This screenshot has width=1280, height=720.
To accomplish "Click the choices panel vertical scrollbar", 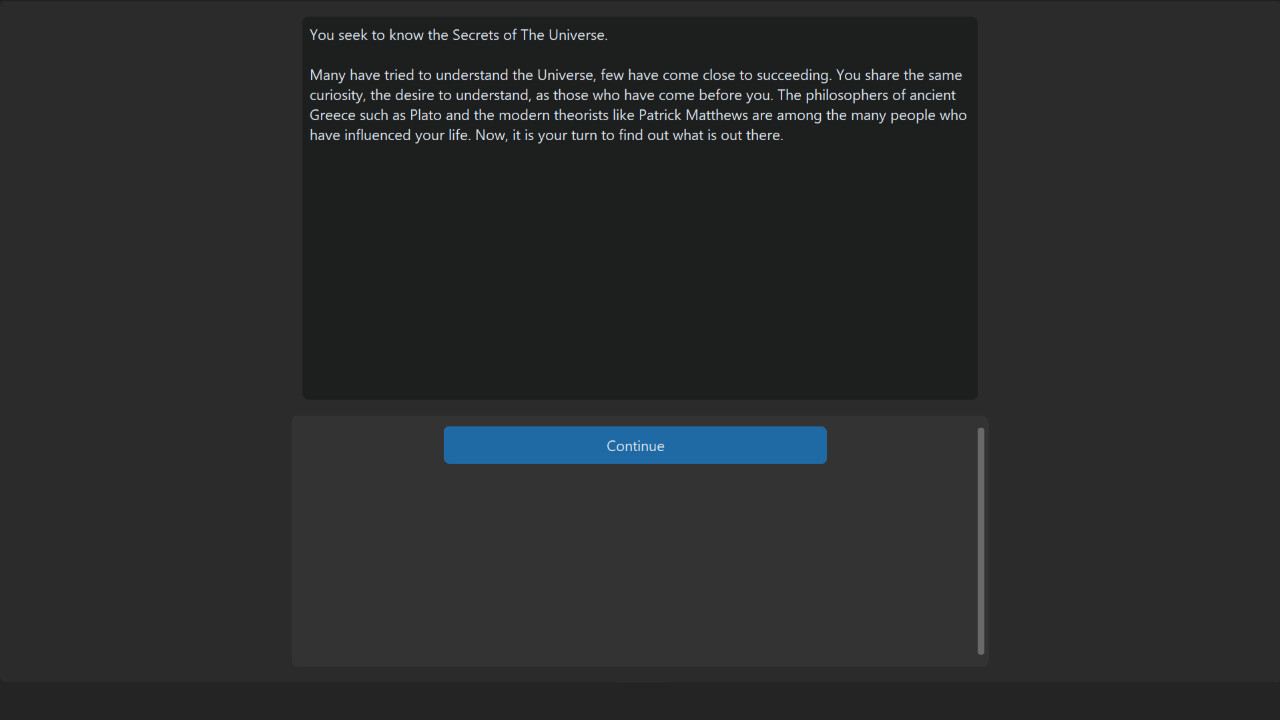I will [981, 541].
